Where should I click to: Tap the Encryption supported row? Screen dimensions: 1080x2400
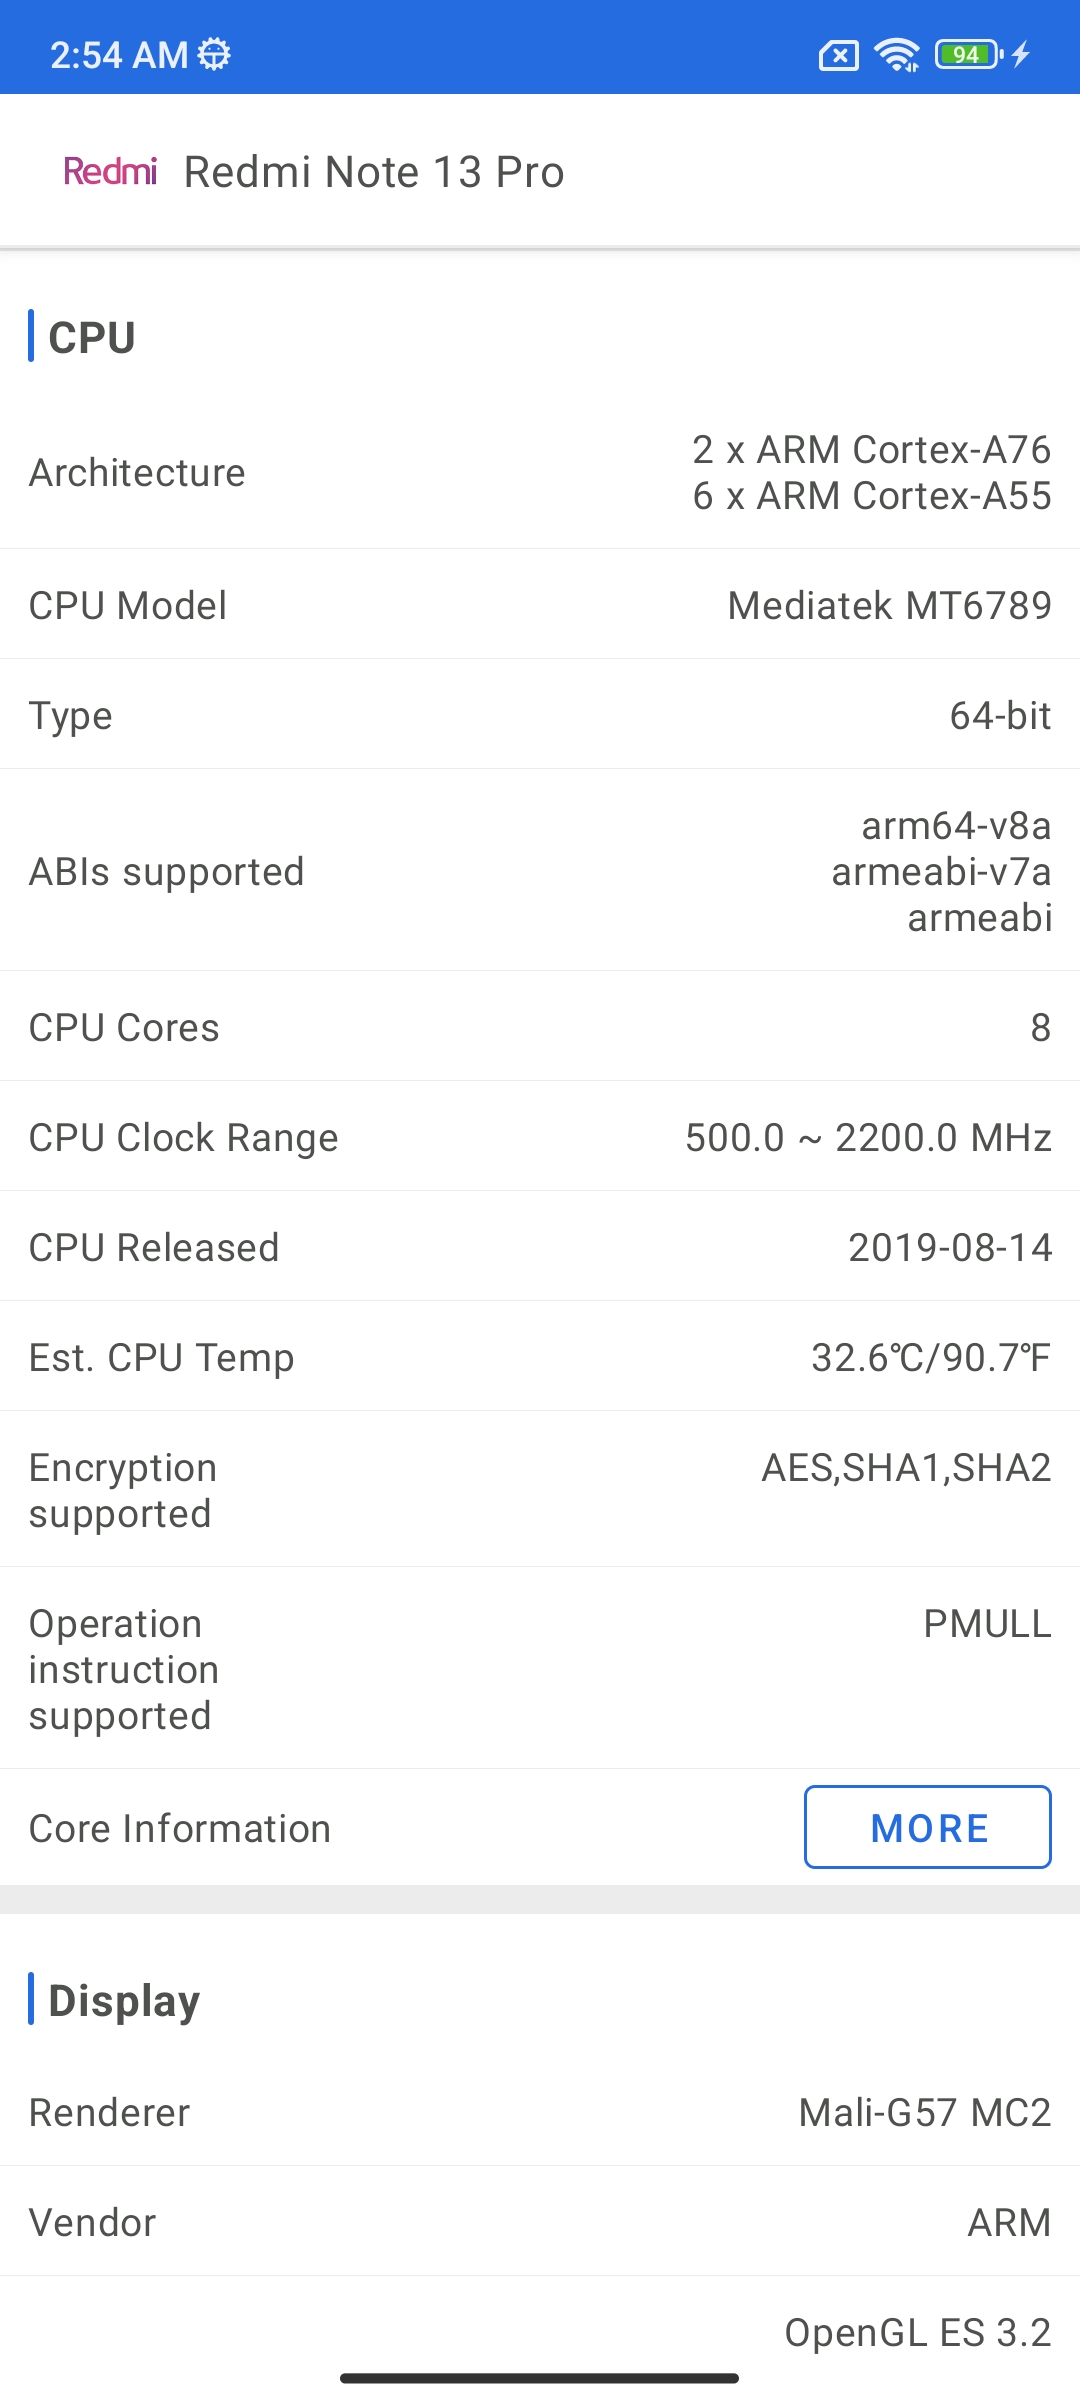click(x=540, y=1490)
